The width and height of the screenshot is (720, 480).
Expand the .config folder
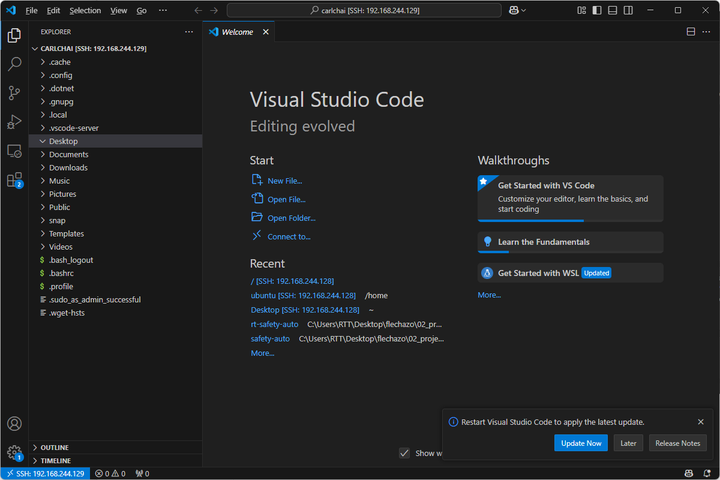pyautogui.click(x=115, y=75)
